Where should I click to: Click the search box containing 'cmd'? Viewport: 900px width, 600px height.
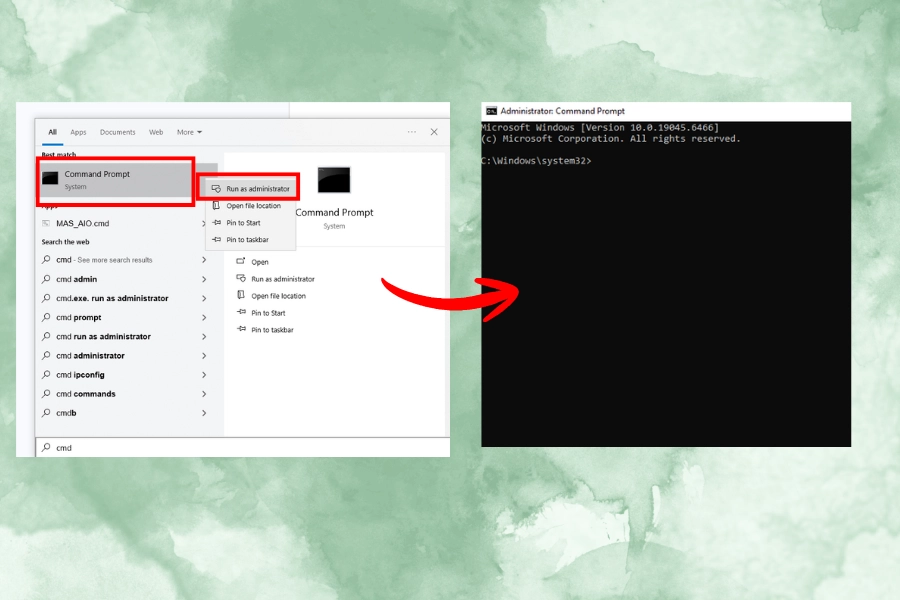[x=243, y=447]
